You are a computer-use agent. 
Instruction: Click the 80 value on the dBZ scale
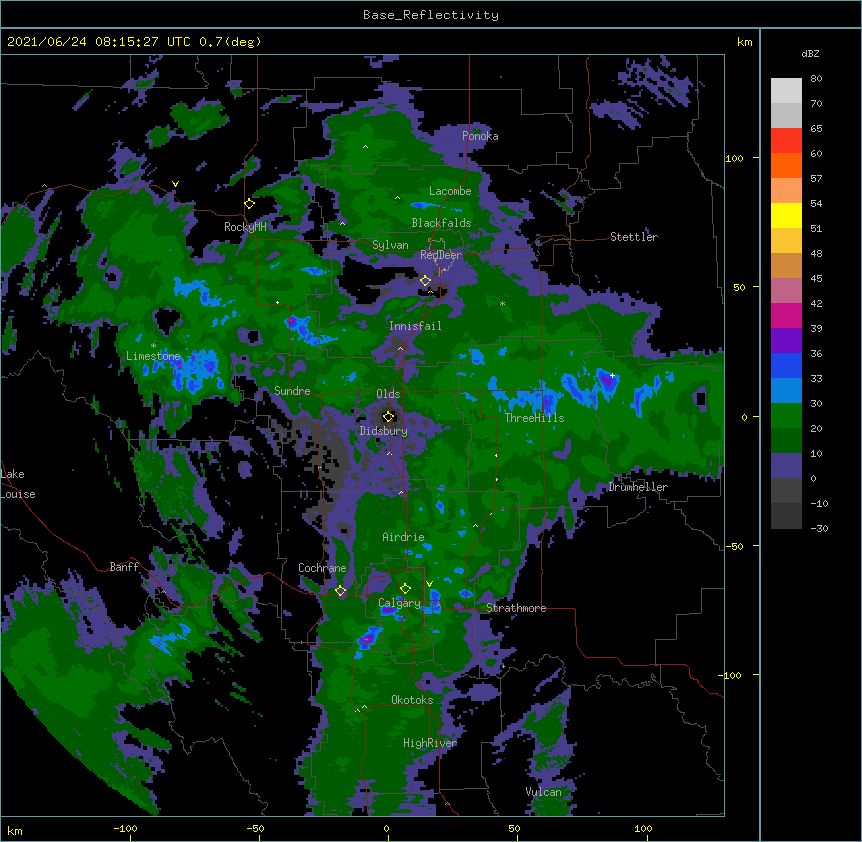pos(816,79)
